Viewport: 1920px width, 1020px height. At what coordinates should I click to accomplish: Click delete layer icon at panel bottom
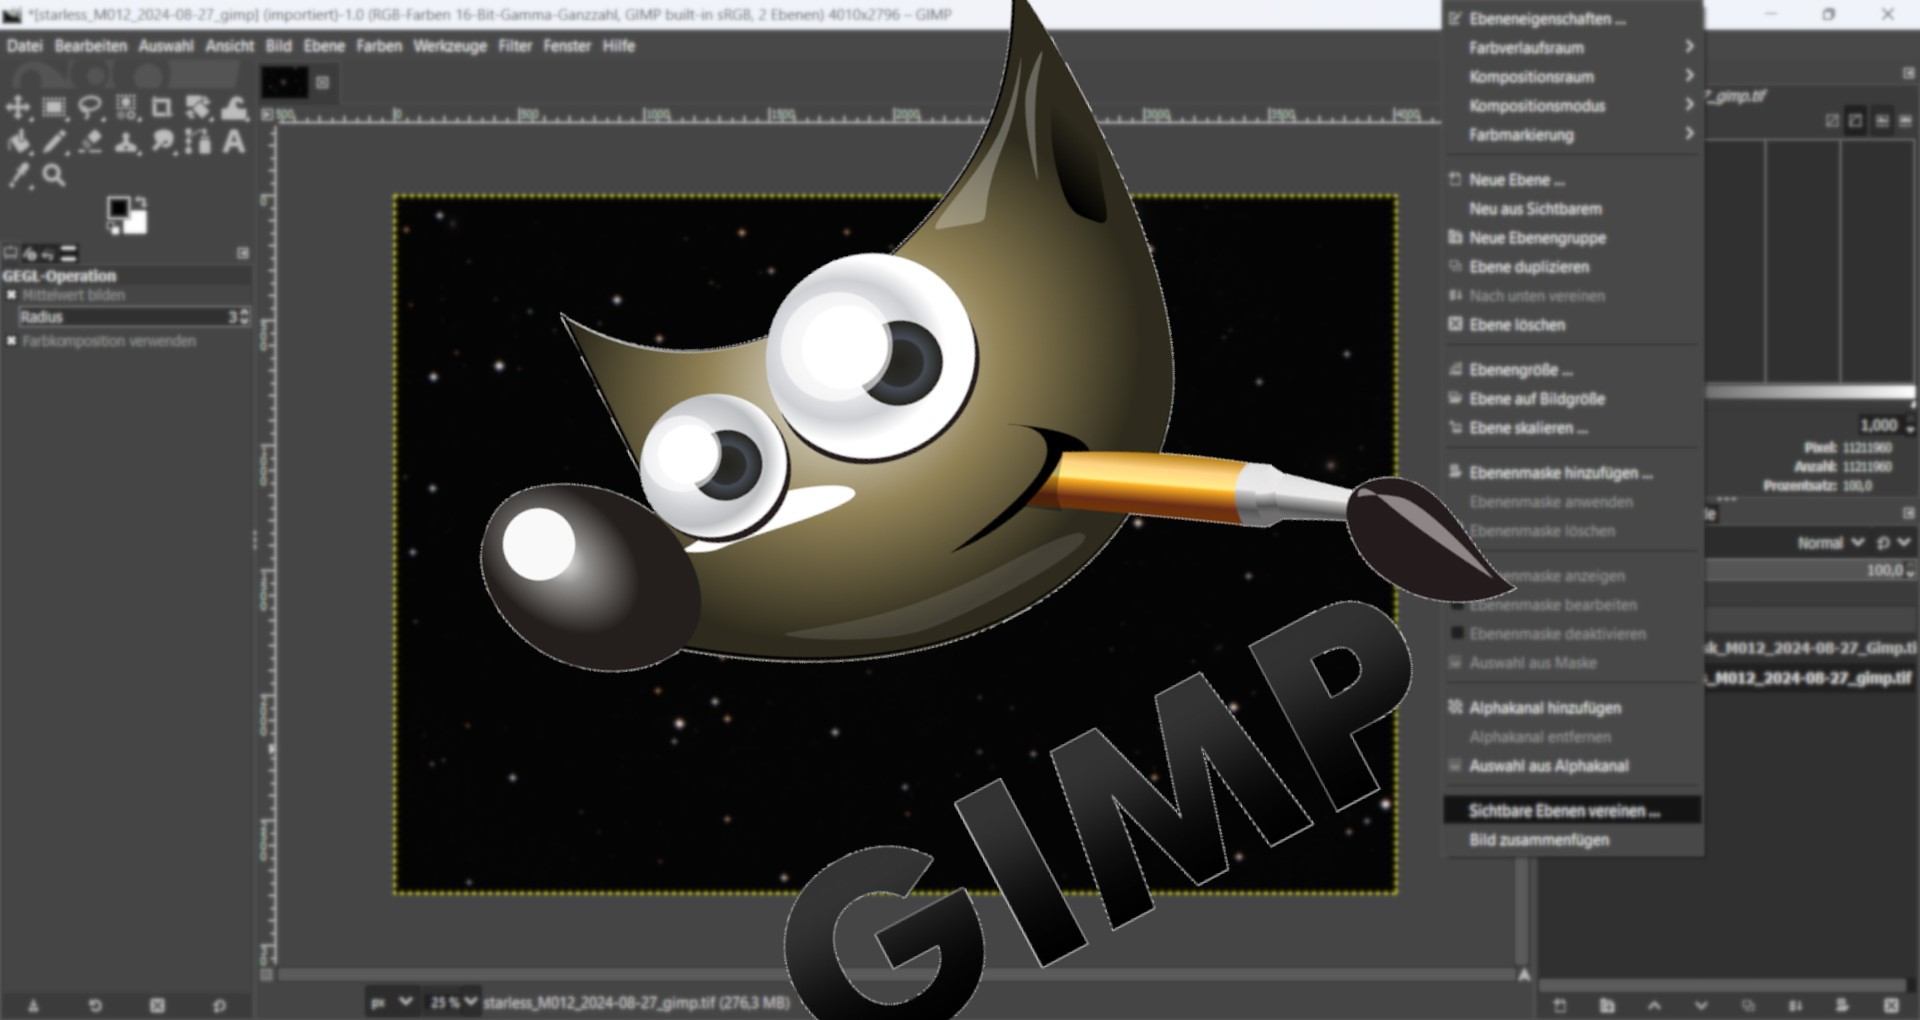[x=1890, y=1005]
